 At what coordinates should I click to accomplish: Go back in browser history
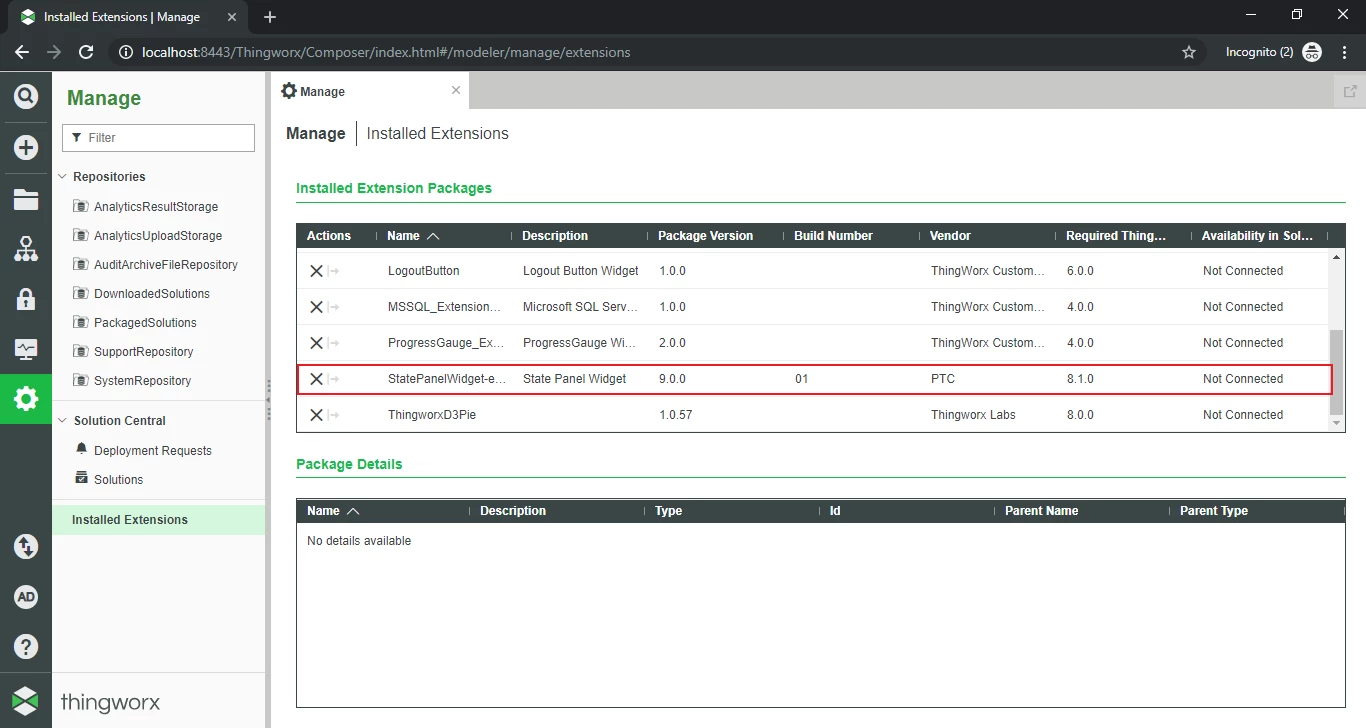tap(22, 52)
